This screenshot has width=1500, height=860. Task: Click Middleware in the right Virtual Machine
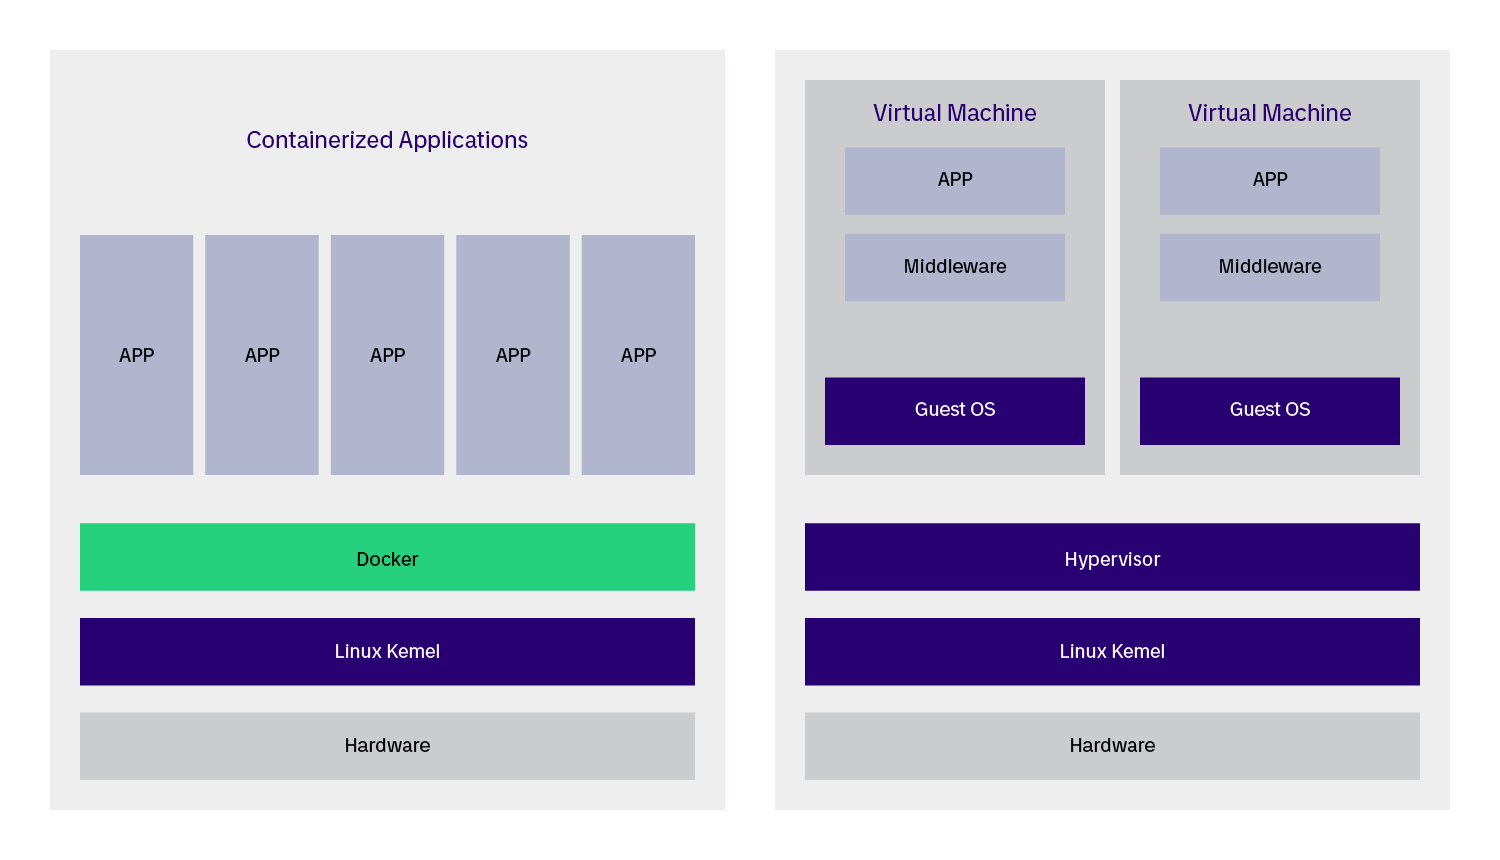pos(1269,267)
